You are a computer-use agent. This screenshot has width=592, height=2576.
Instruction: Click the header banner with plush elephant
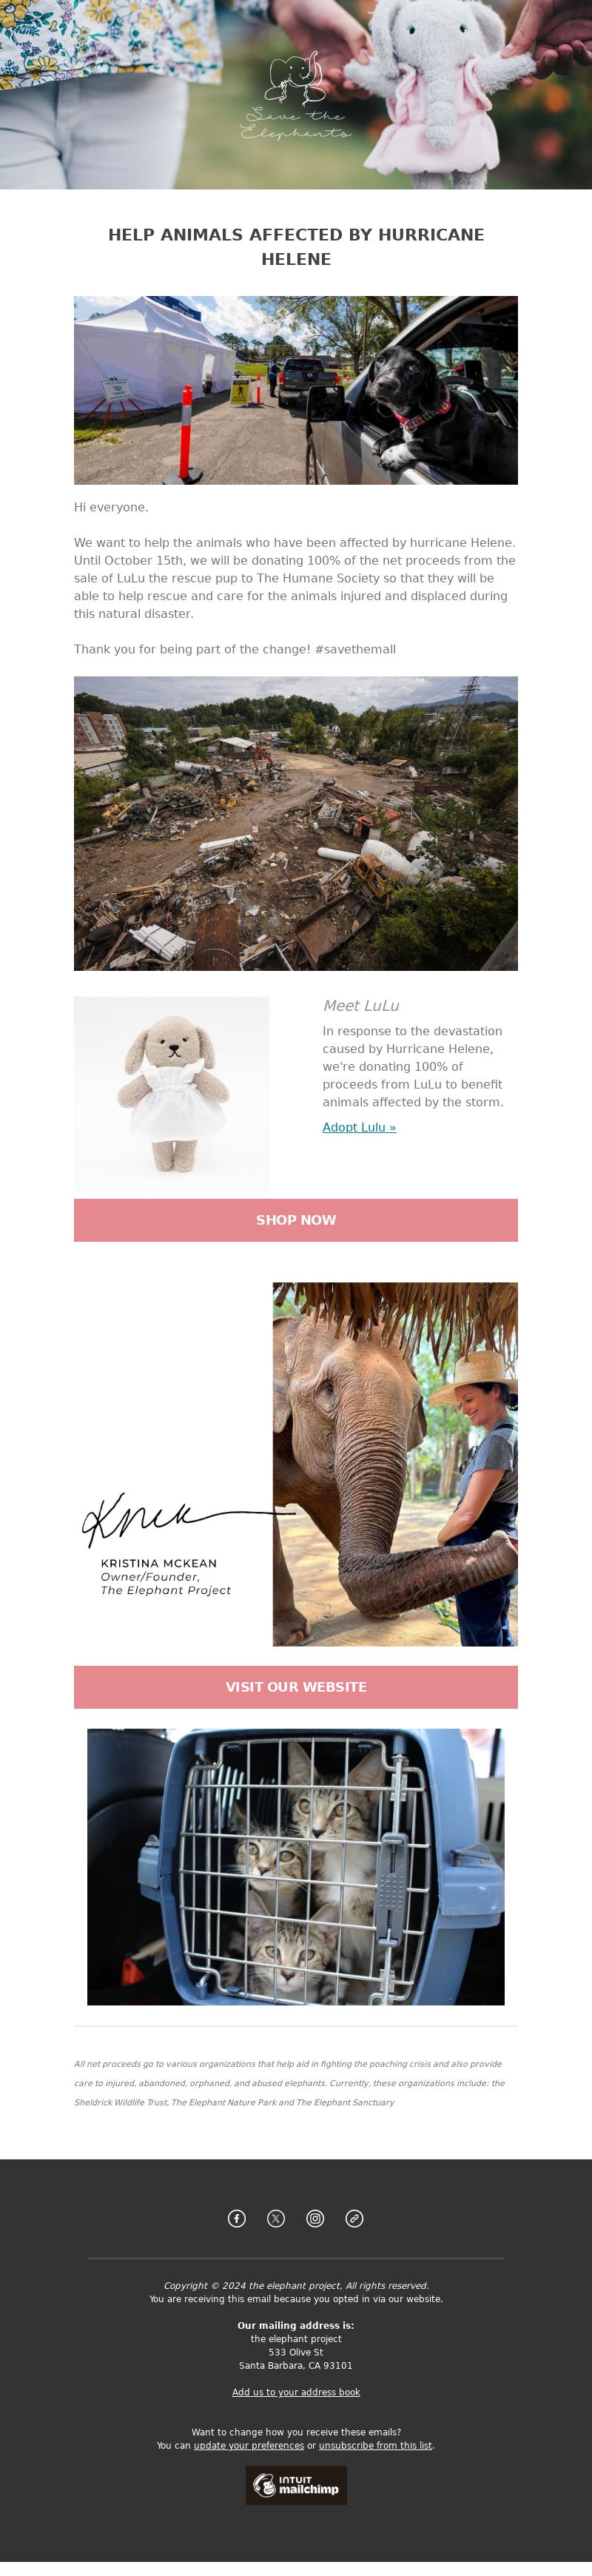click(x=296, y=94)
